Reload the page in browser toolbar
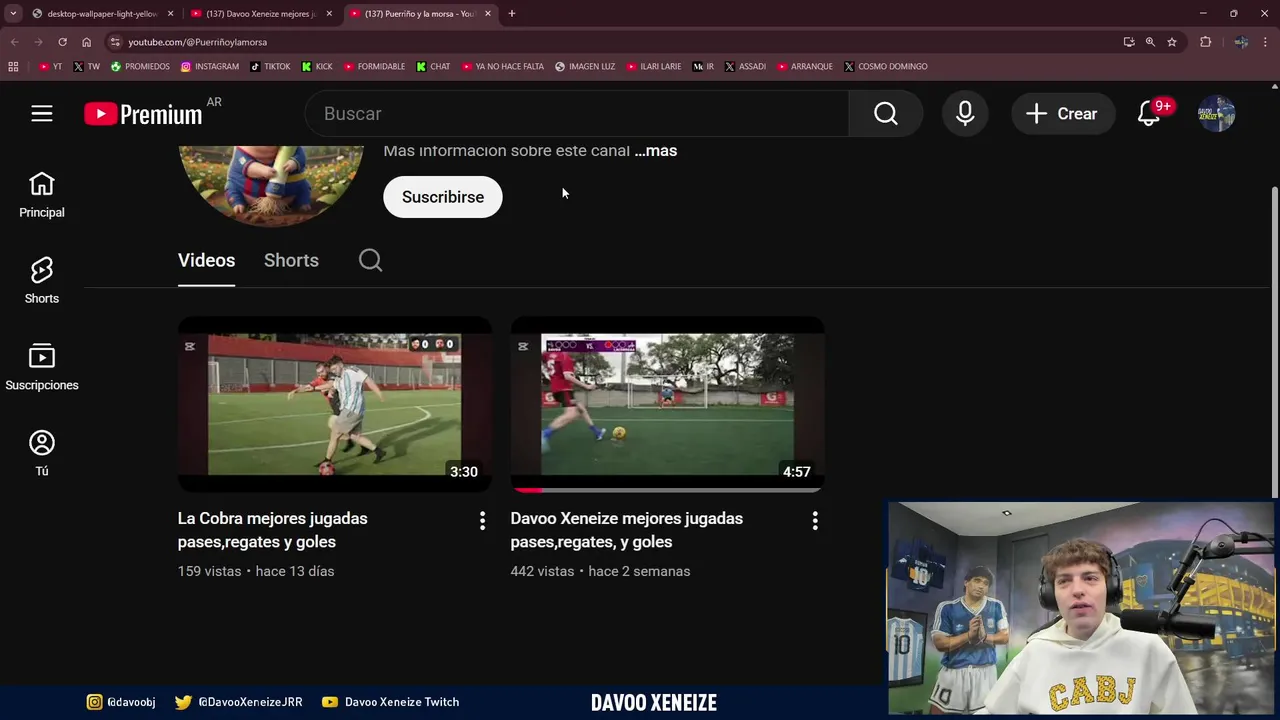This screenshot has width=1280, height=720. point(62,42)
